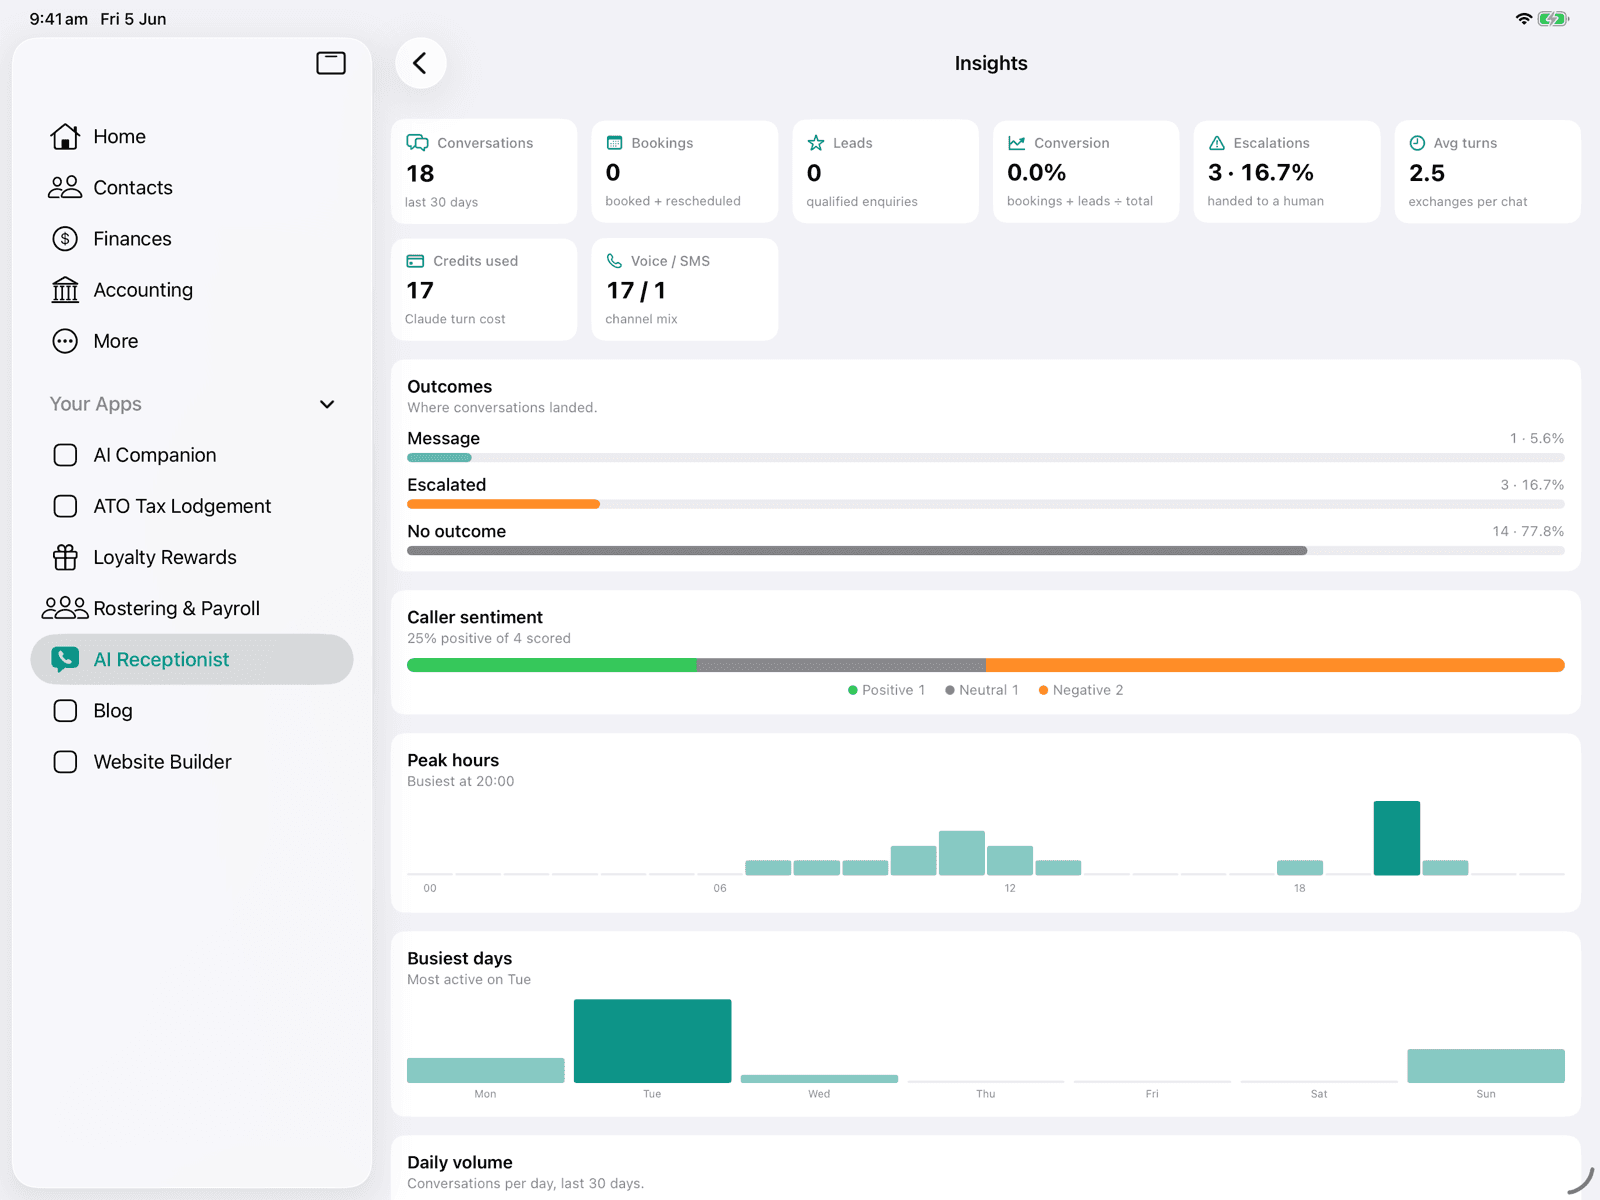This screenshot has width=1600, height=1200.
Task: Click the AI Companion square icon
Action: [x=65, y=455]
